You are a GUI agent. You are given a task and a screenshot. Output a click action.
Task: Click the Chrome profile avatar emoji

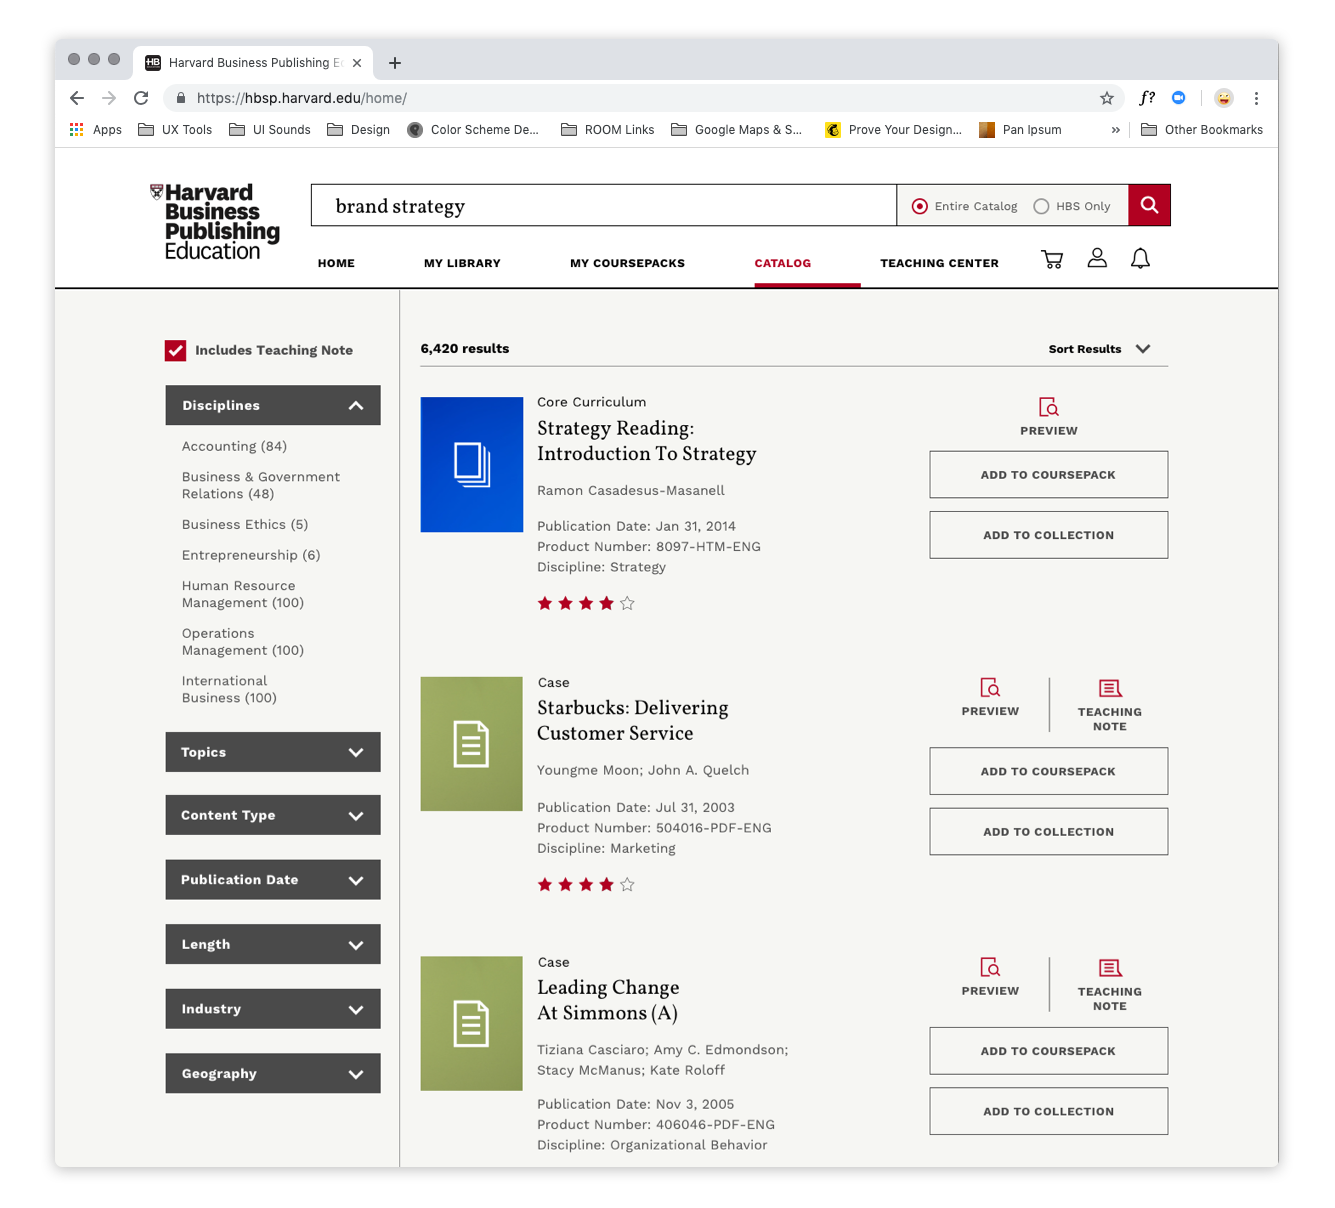1224,98
